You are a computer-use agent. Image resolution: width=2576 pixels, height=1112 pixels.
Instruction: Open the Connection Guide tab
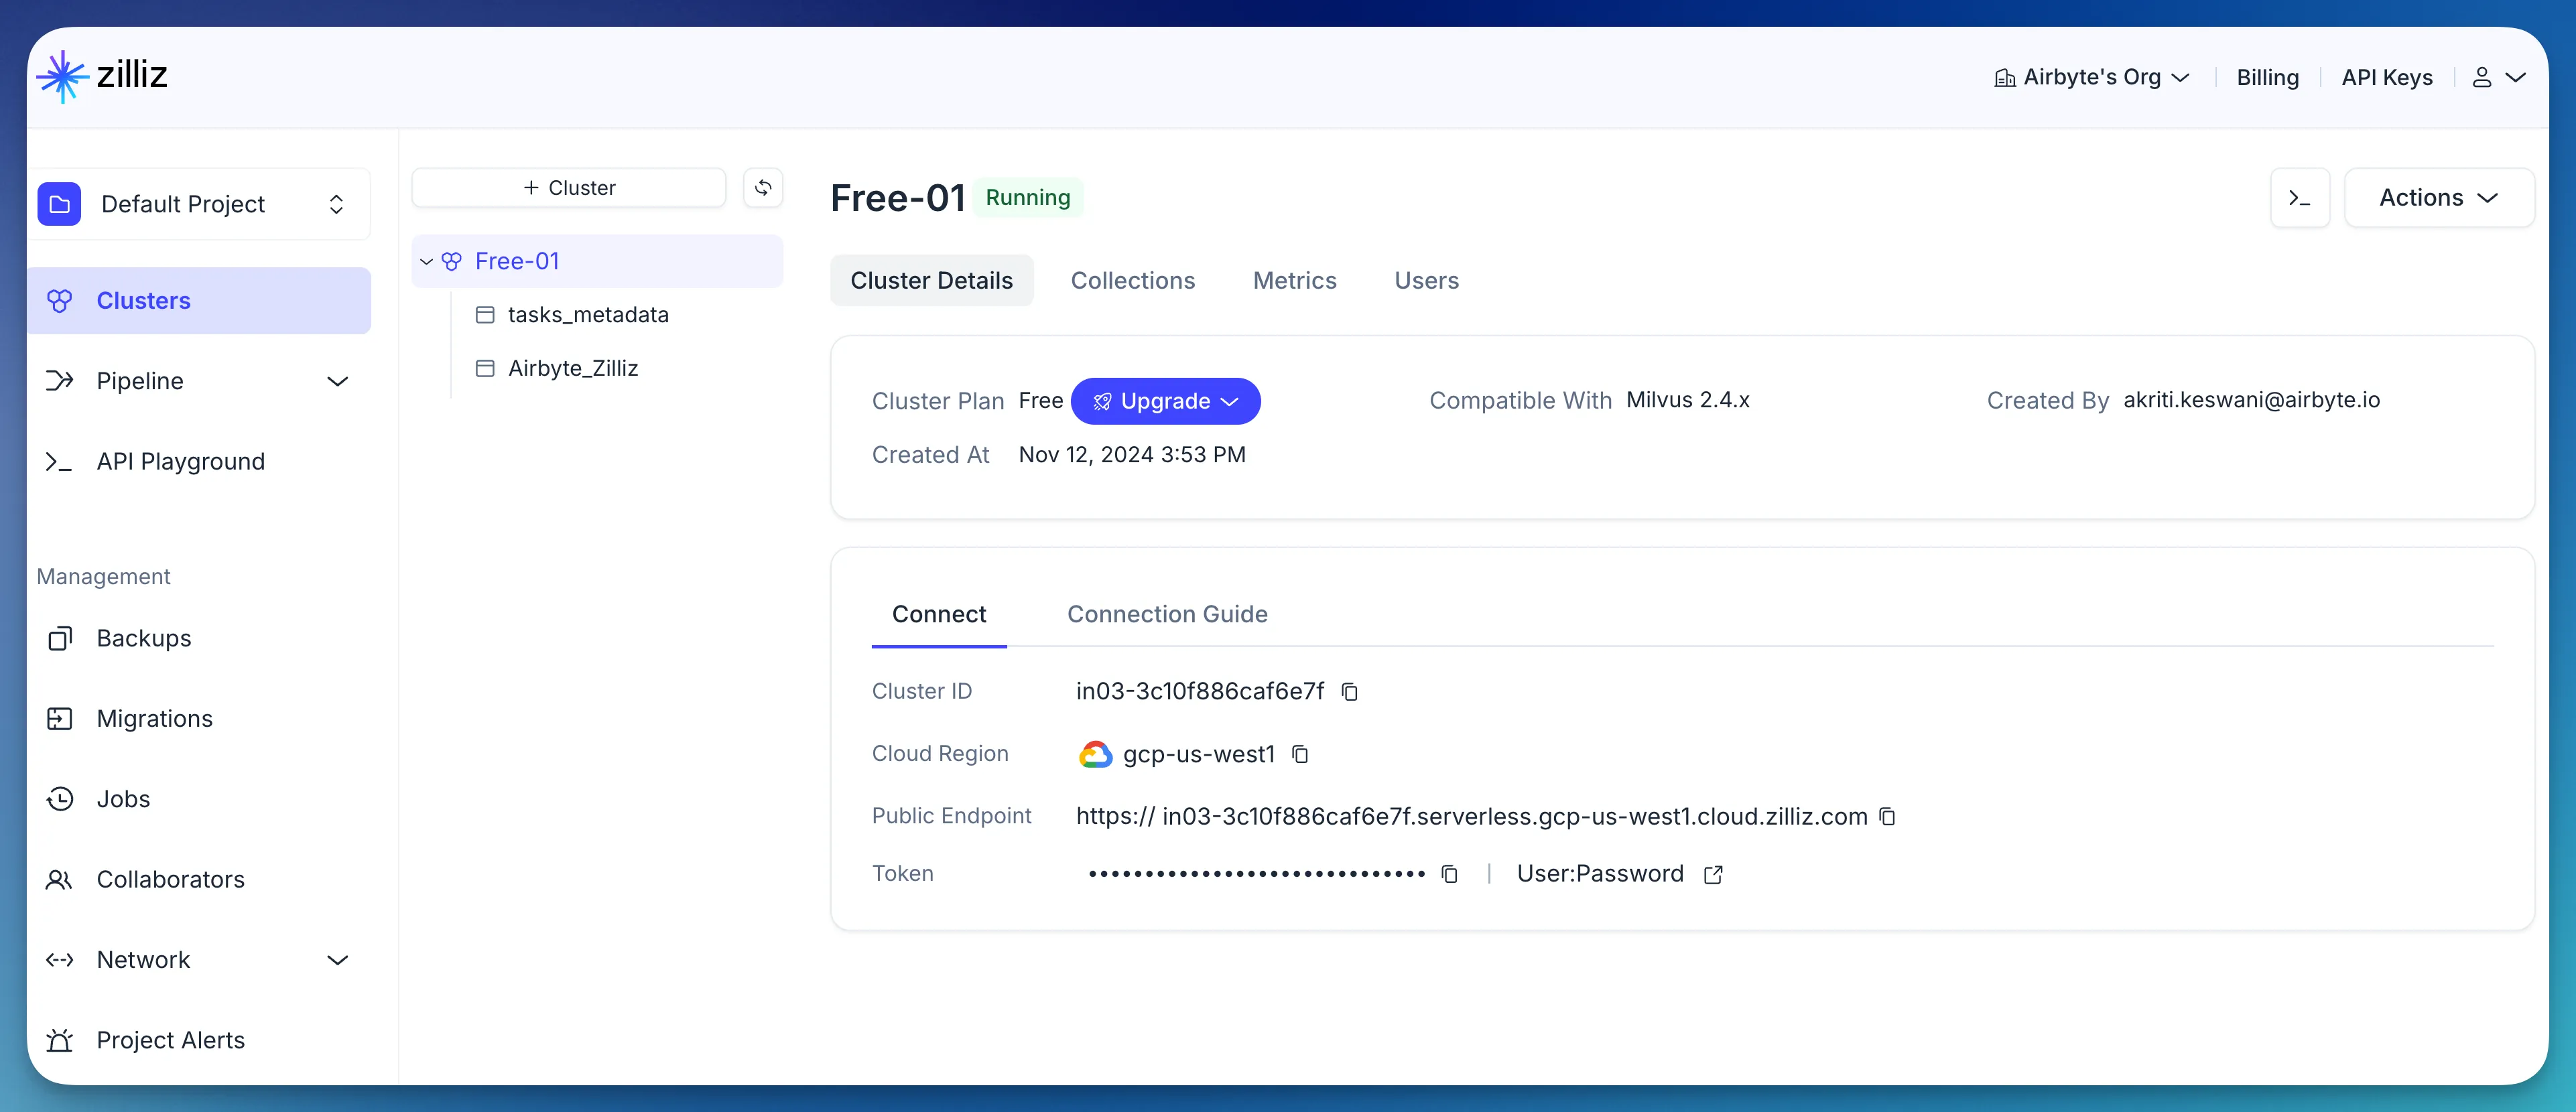pos(1166,614)
